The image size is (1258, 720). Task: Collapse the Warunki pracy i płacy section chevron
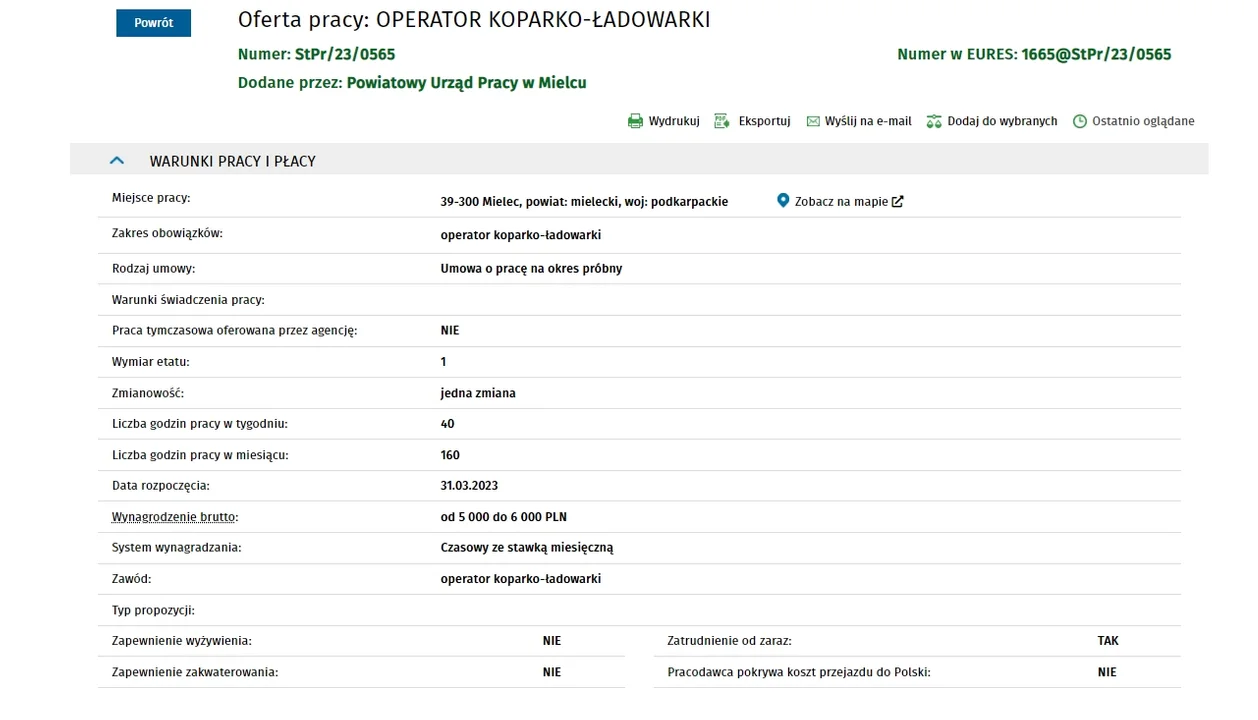117,160
